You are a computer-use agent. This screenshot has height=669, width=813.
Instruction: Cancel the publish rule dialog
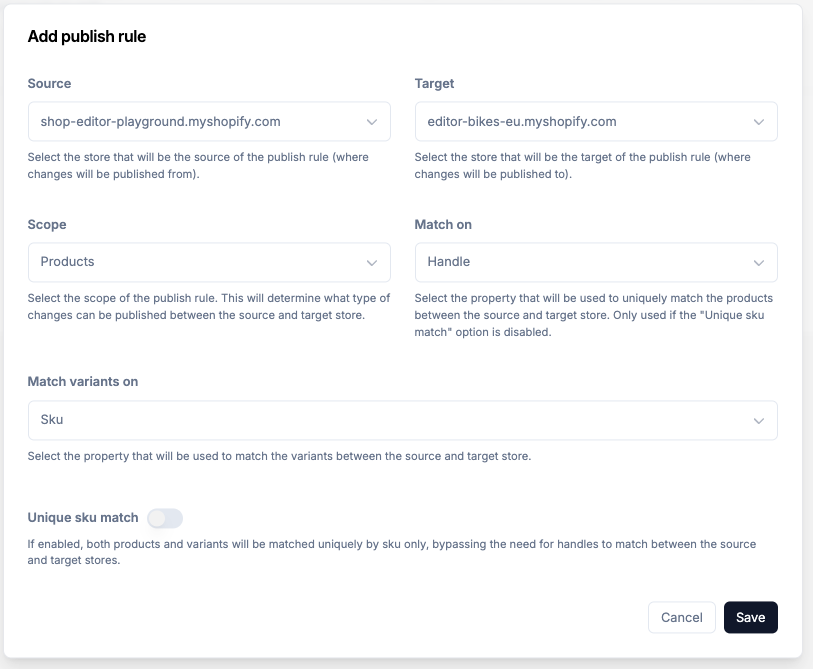click(681, 617)
